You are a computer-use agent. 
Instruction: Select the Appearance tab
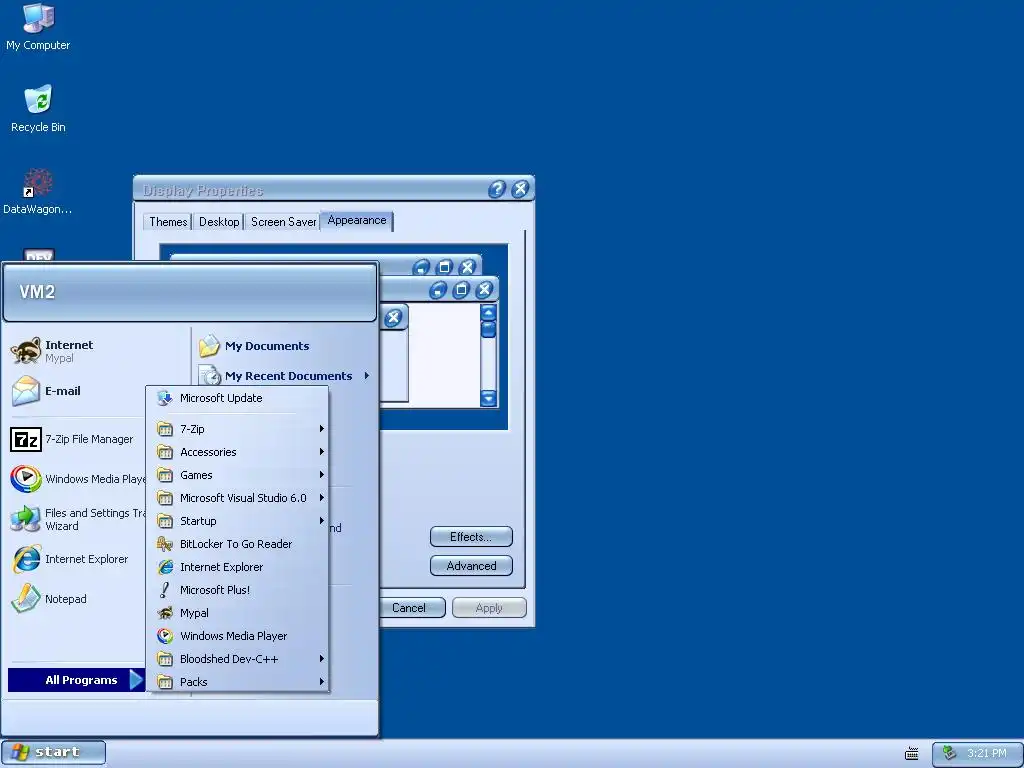coord(357,221)
